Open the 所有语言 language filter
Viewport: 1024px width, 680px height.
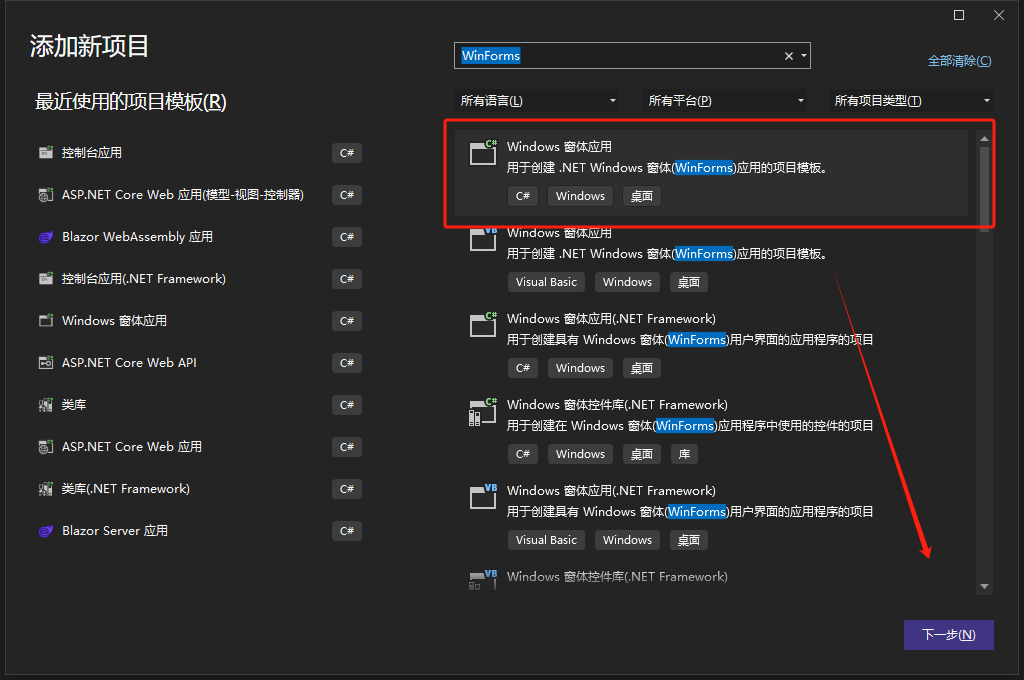pos(537,101)
